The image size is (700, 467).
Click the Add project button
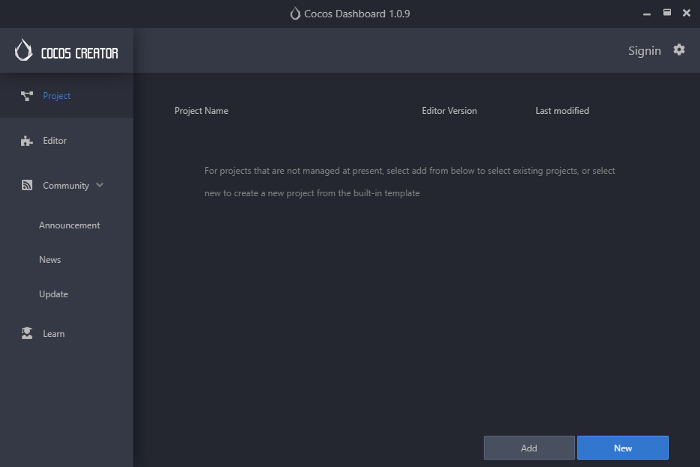point(529,448)
